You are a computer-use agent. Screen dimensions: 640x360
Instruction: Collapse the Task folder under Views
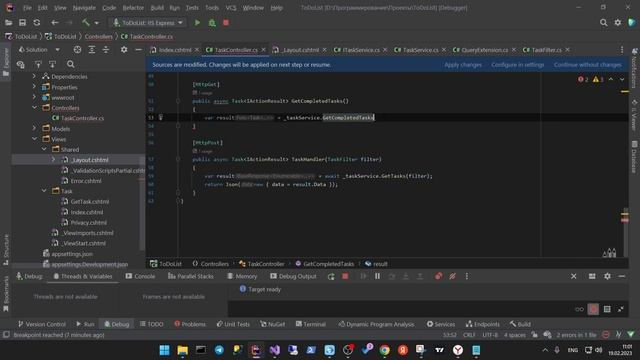click(44, 191)
